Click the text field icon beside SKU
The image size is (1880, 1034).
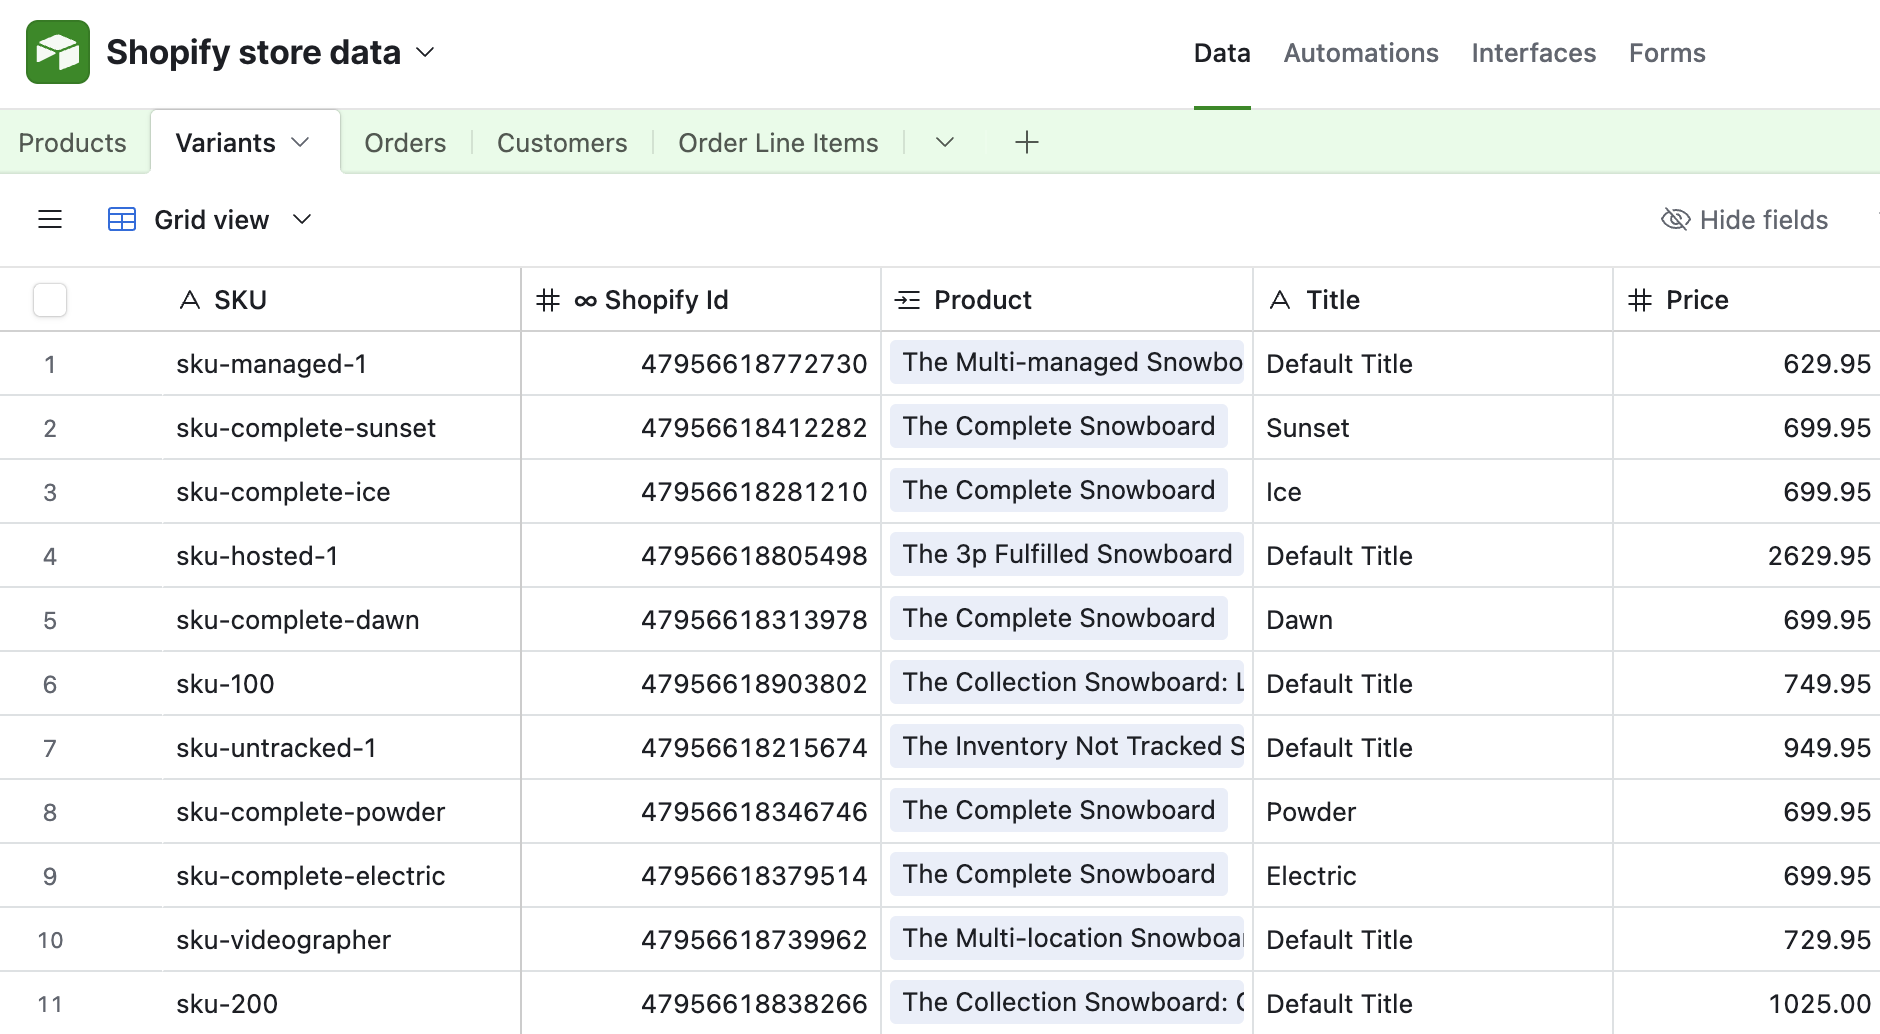[x=189, y=299]
